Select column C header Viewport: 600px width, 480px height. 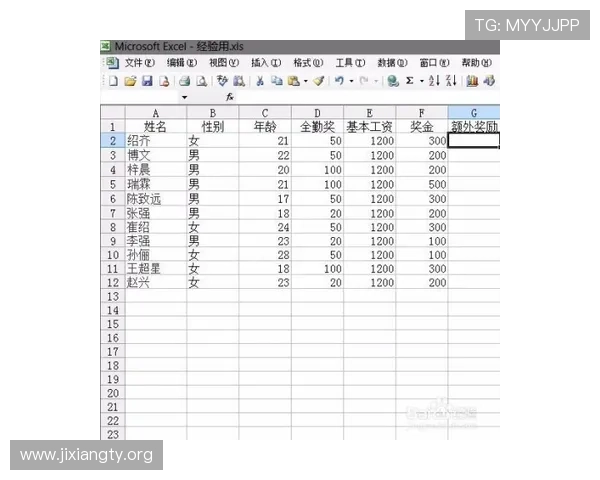265,113
